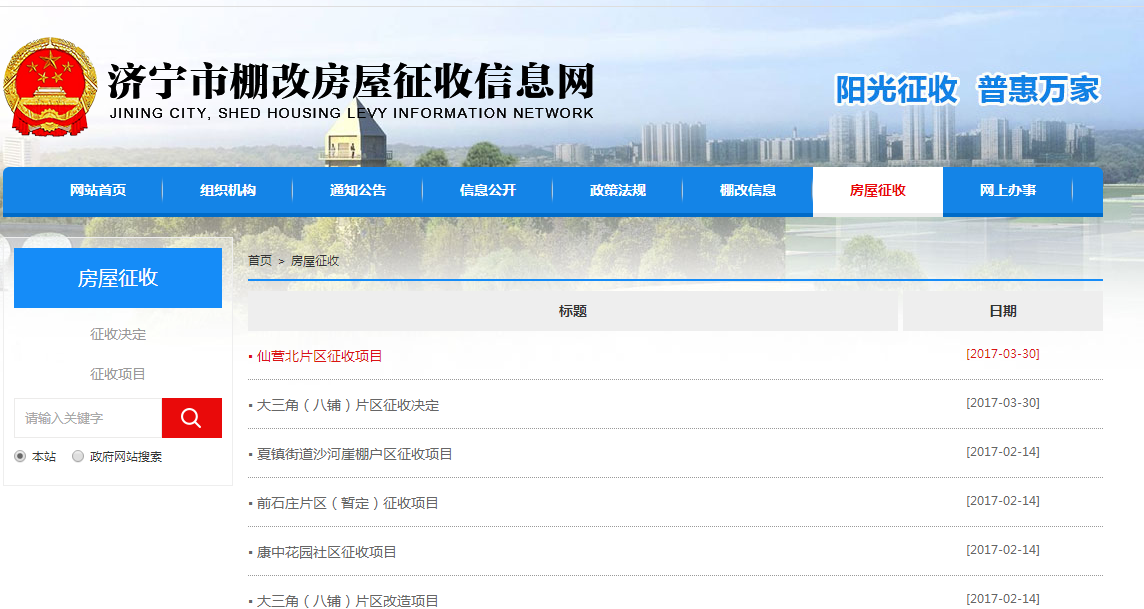Focus the 请输入关键字 search field
This screenshot has width=1144, height=609.
click(88, 418)
